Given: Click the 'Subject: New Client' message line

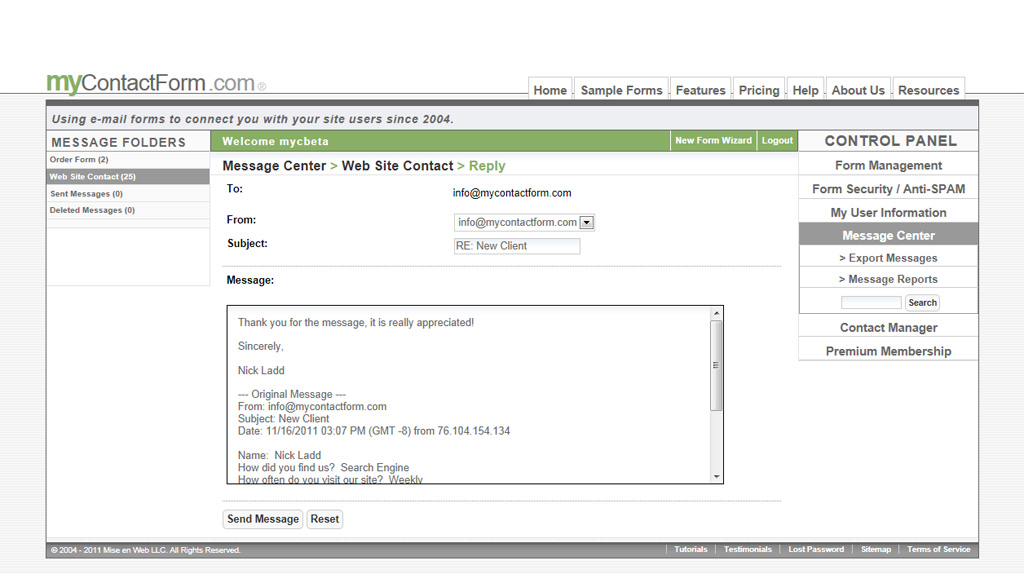Looking at the screenshot, I should [283, 419].
